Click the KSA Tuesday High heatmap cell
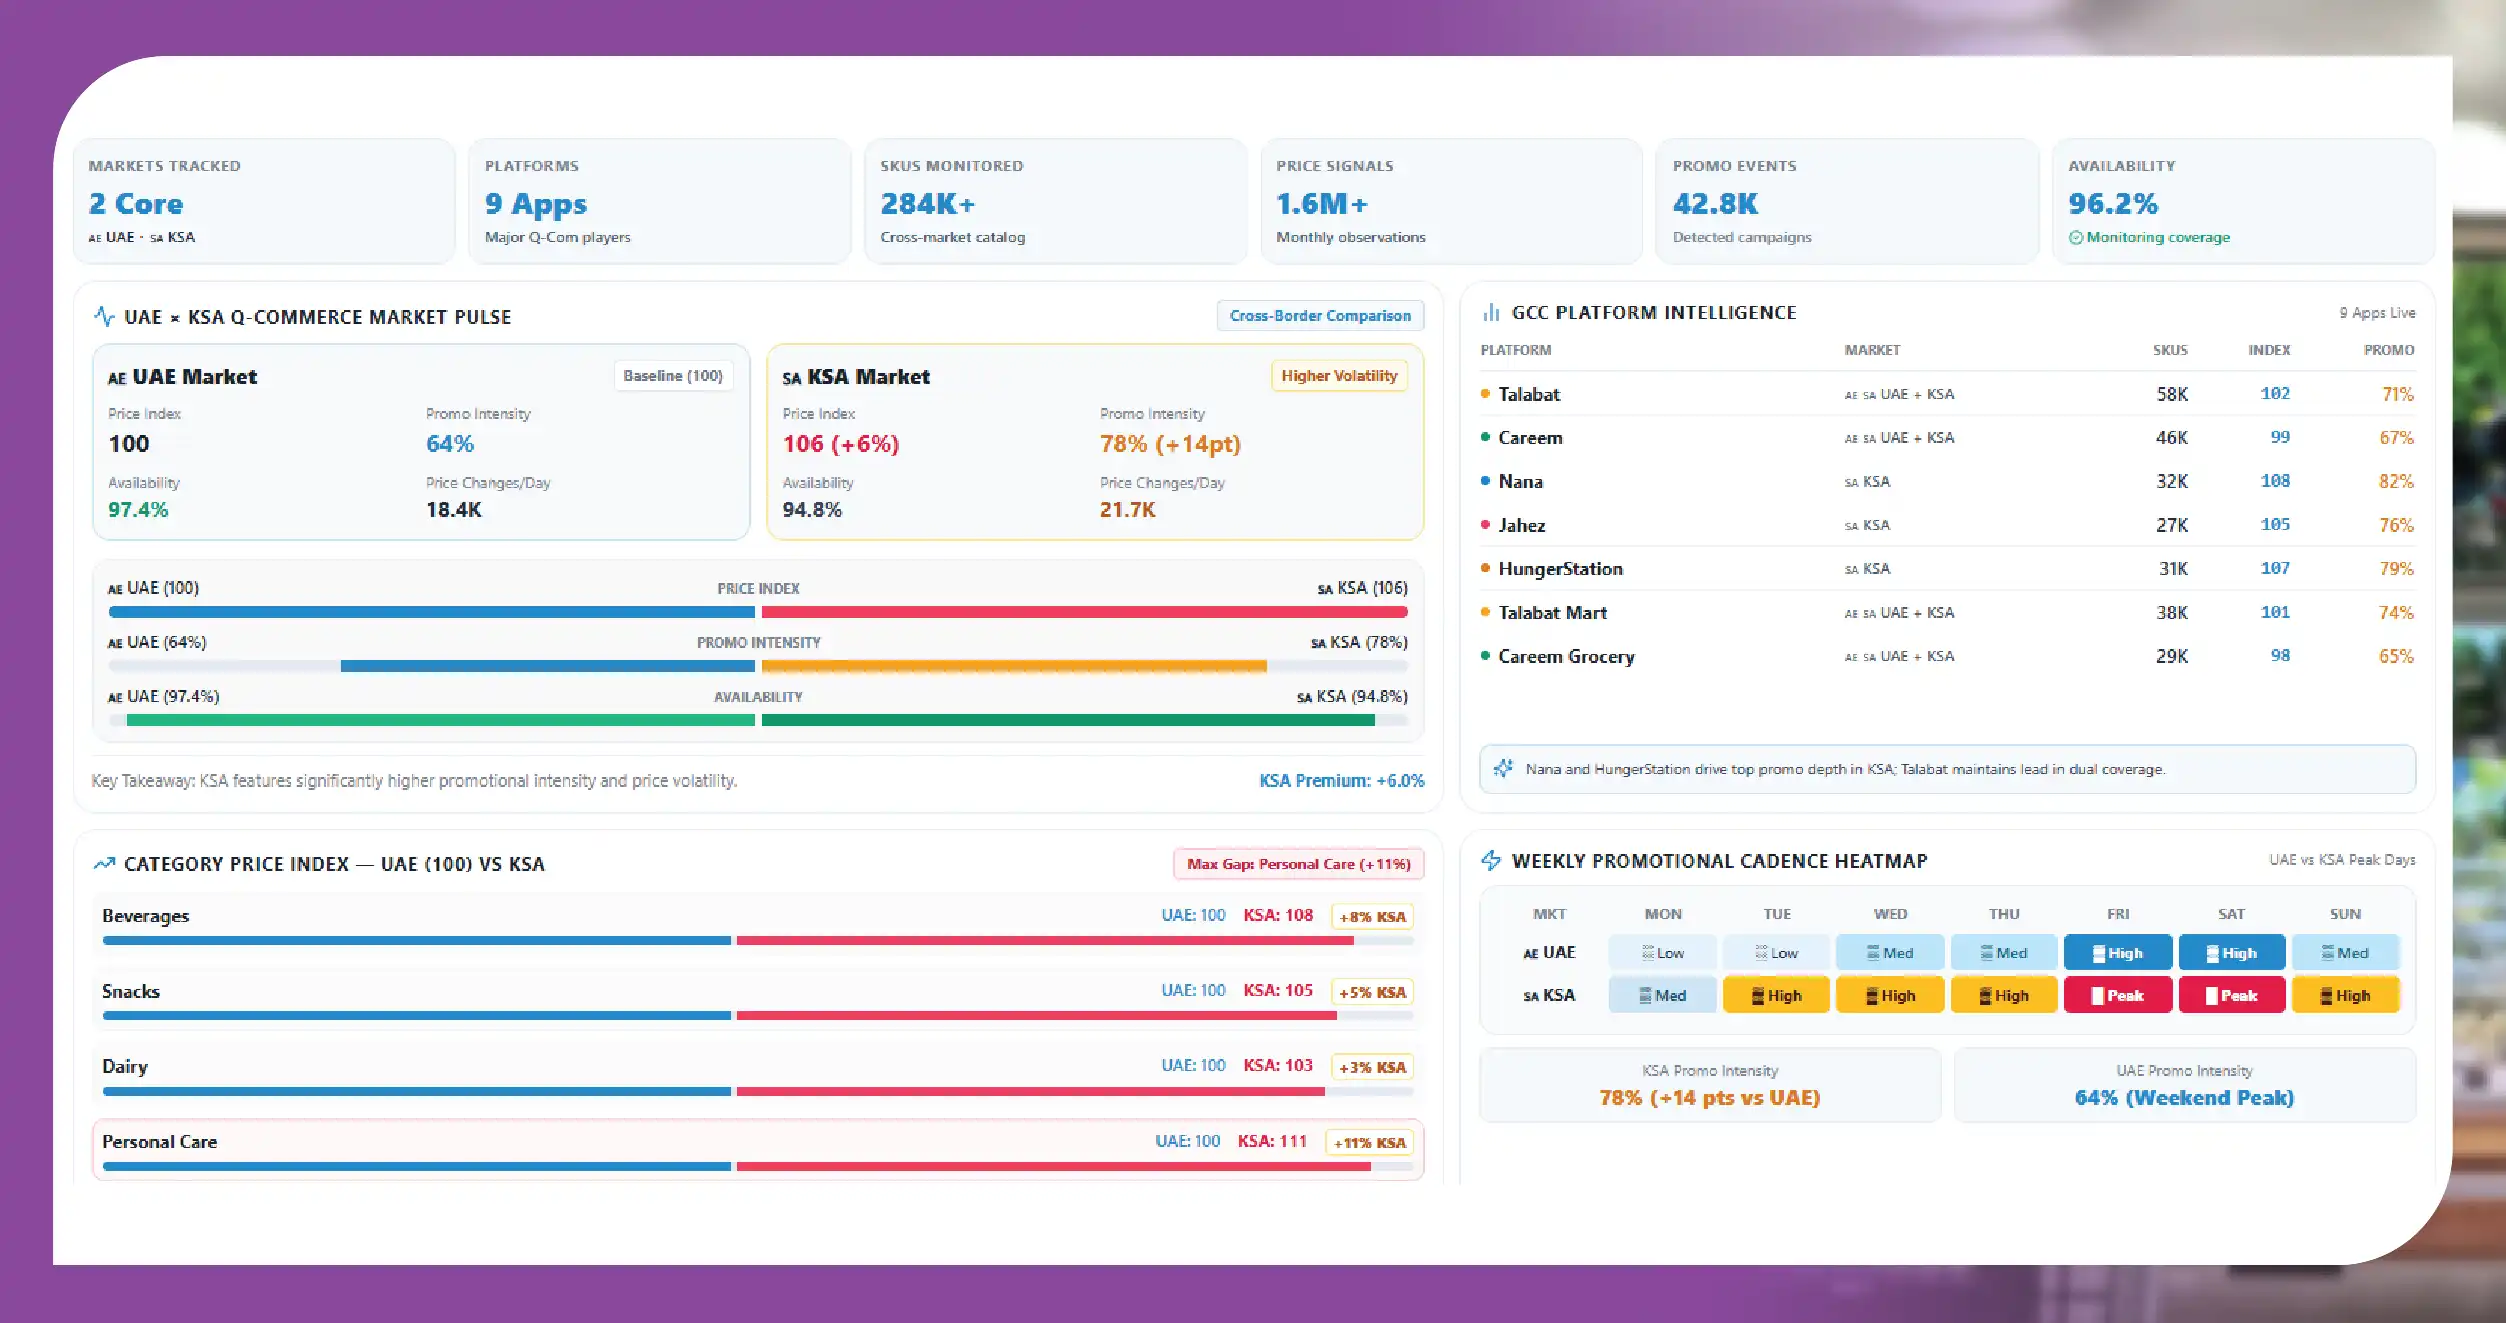2506x1323 pixels. tap(1776, 995)
